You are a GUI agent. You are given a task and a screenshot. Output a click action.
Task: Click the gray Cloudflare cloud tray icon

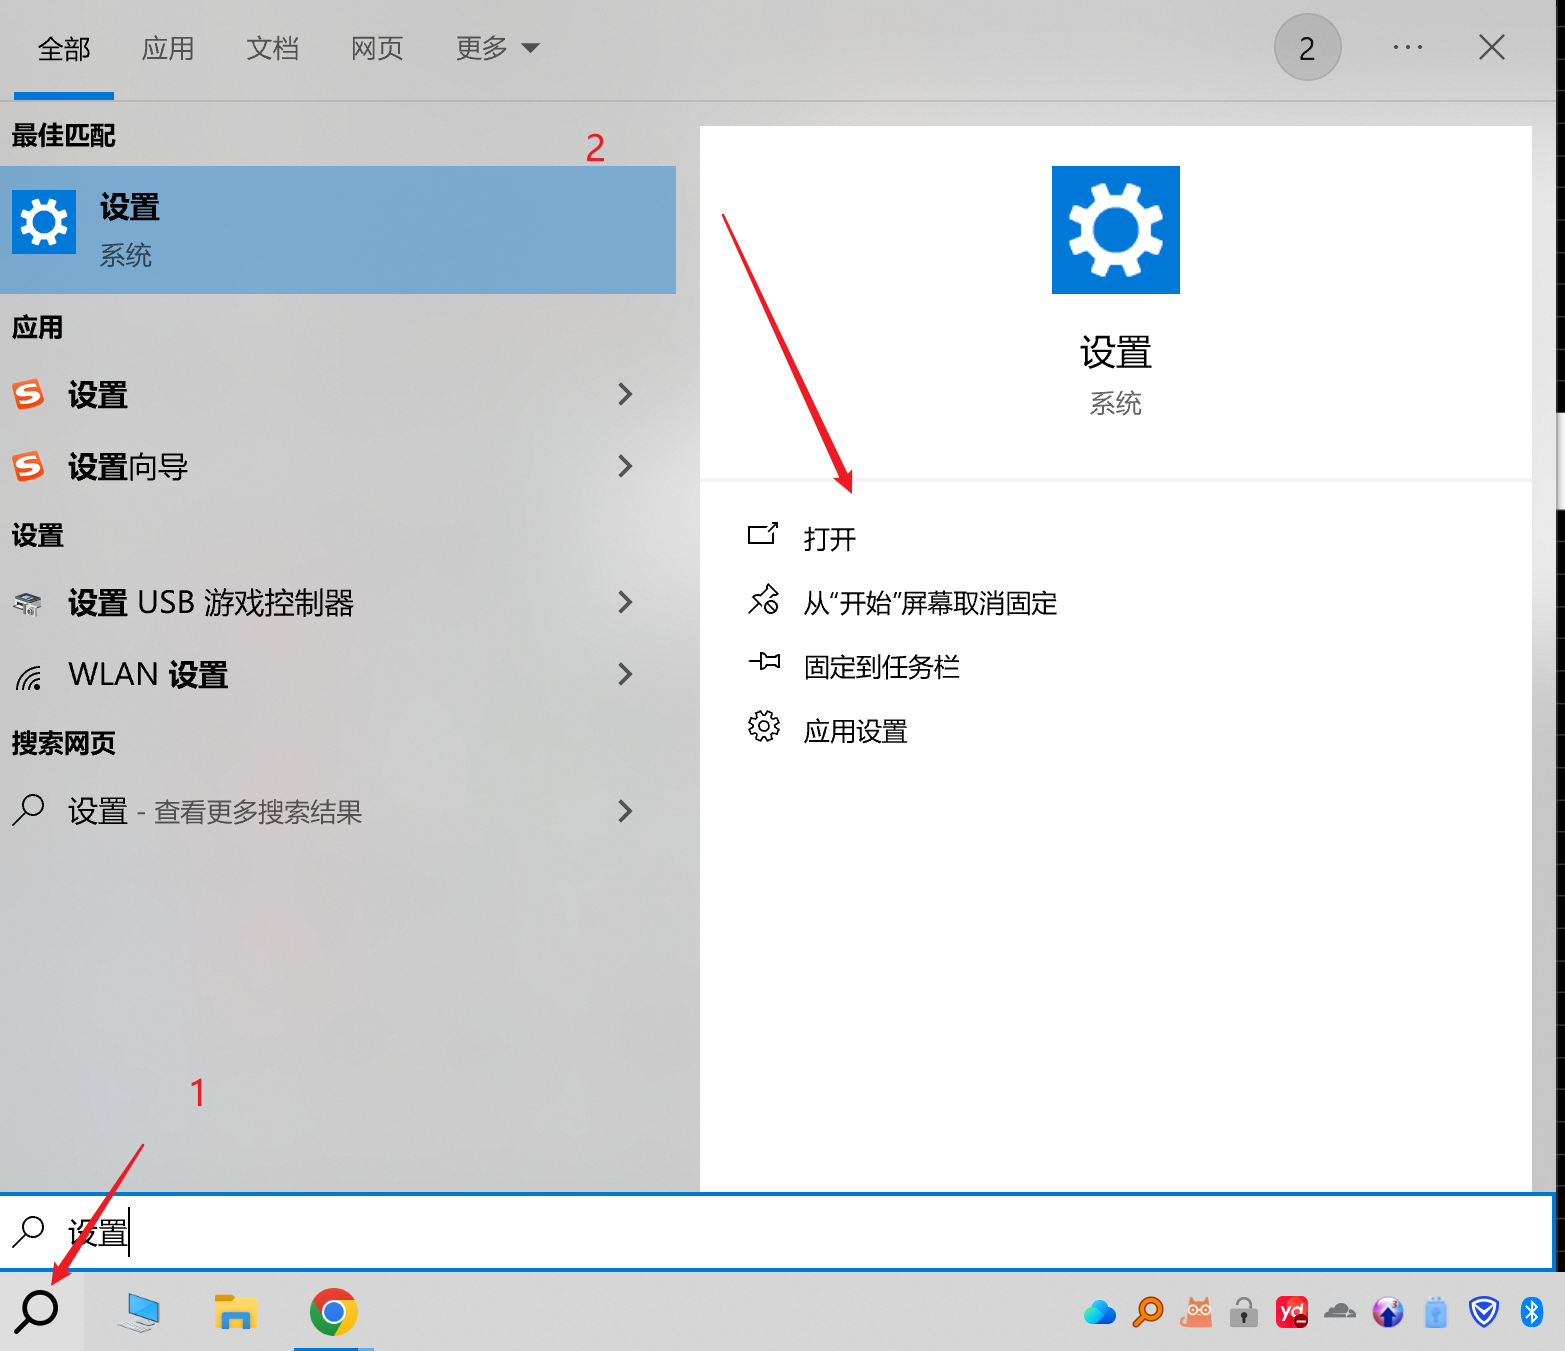[1340, 1311]
